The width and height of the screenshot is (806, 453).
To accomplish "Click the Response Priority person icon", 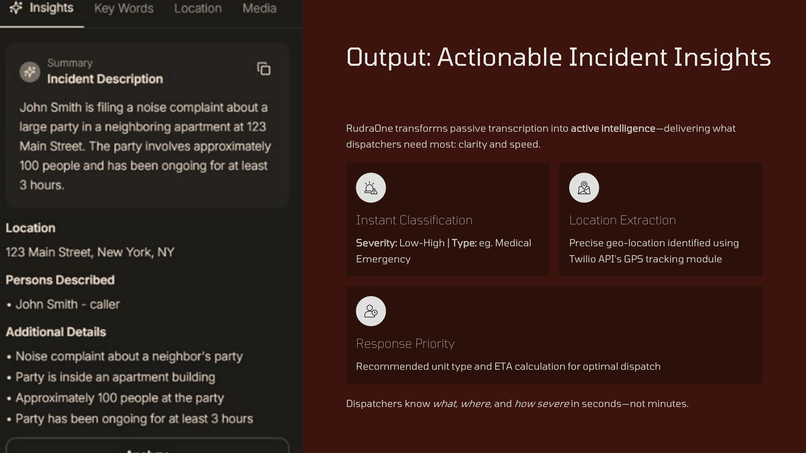I will click(x=371, y=311).
